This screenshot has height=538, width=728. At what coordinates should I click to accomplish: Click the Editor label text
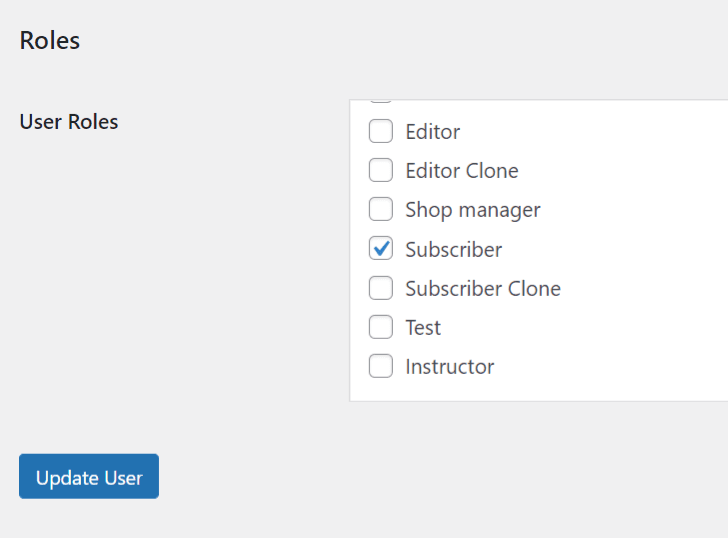(x=433, y=132)
